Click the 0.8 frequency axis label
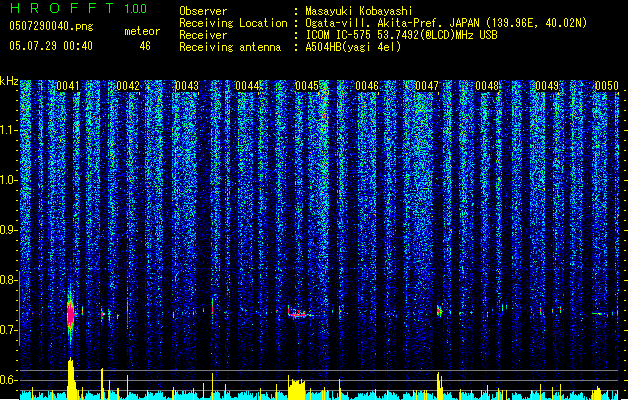Screen dimensions: 629x400 [x=8, y=280]
